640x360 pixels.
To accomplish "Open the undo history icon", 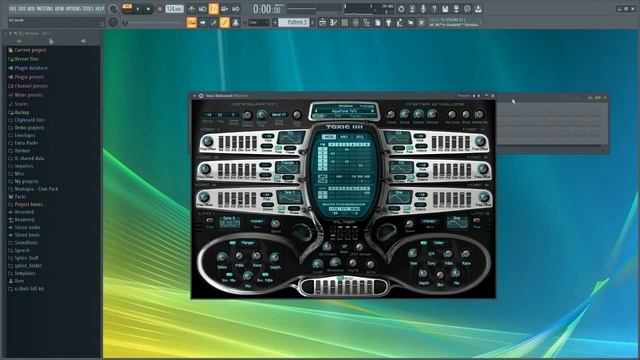I will [401, 9].
